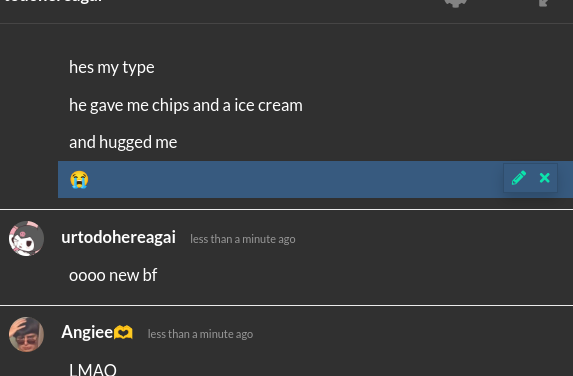Select the 'and hugged me' message
The width and height of the screenshot is (573, 376).
[123, 142]
